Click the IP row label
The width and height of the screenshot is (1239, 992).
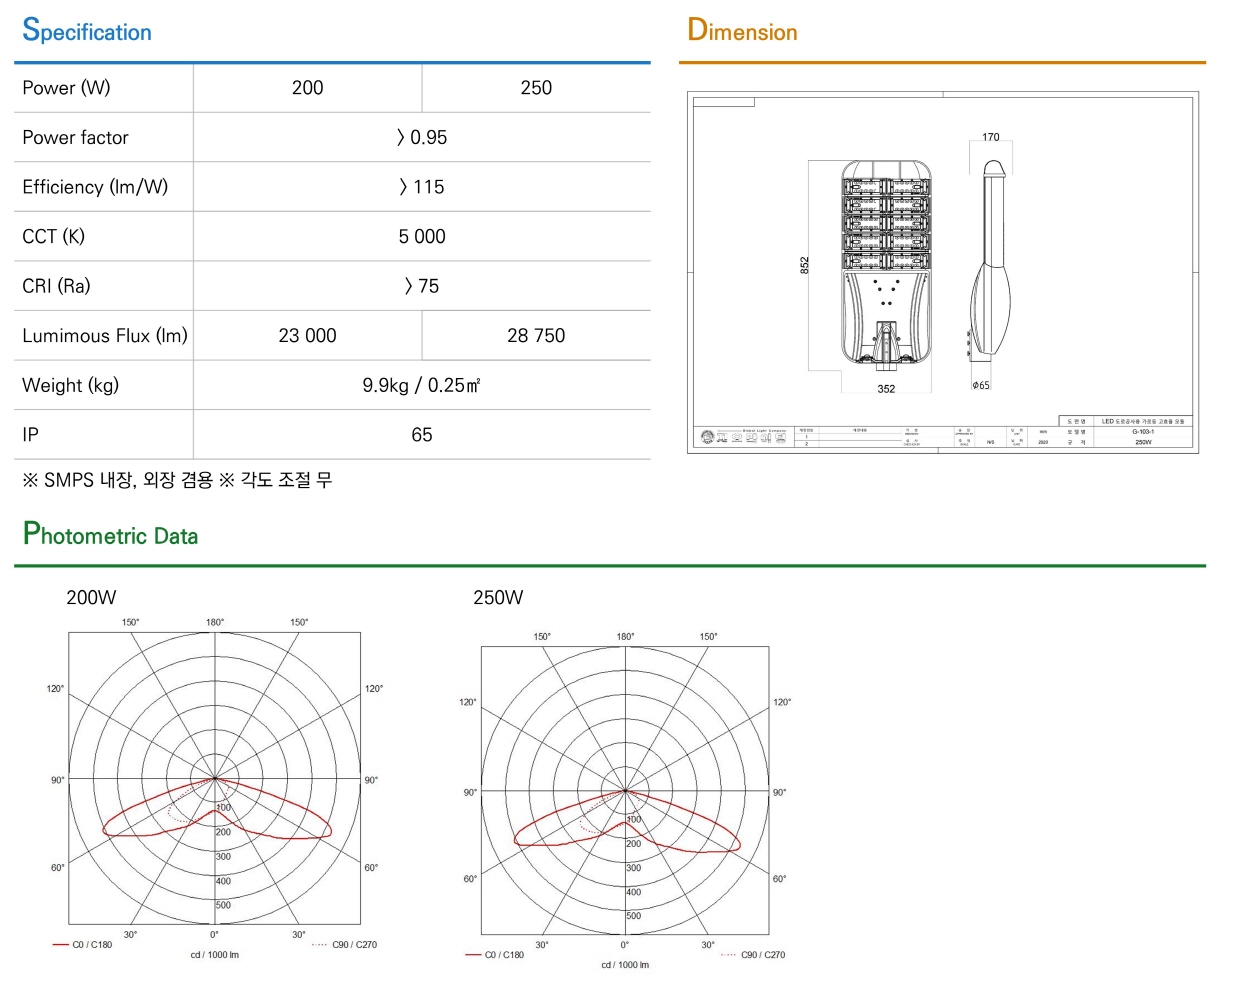tap(30, 435)
